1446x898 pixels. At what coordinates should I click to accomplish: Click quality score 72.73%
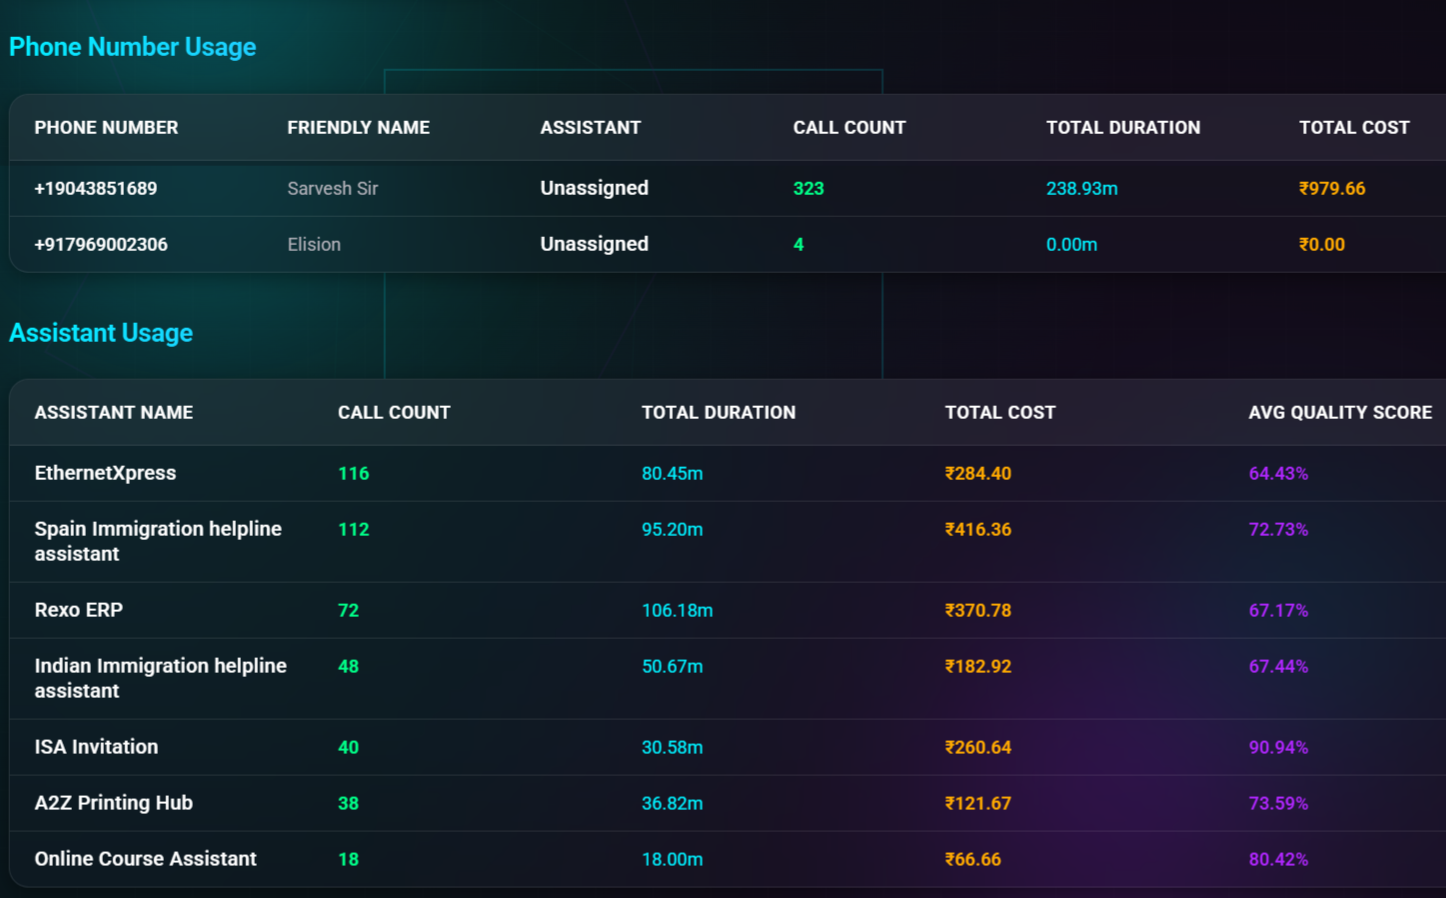click(x=1278, y=529)
